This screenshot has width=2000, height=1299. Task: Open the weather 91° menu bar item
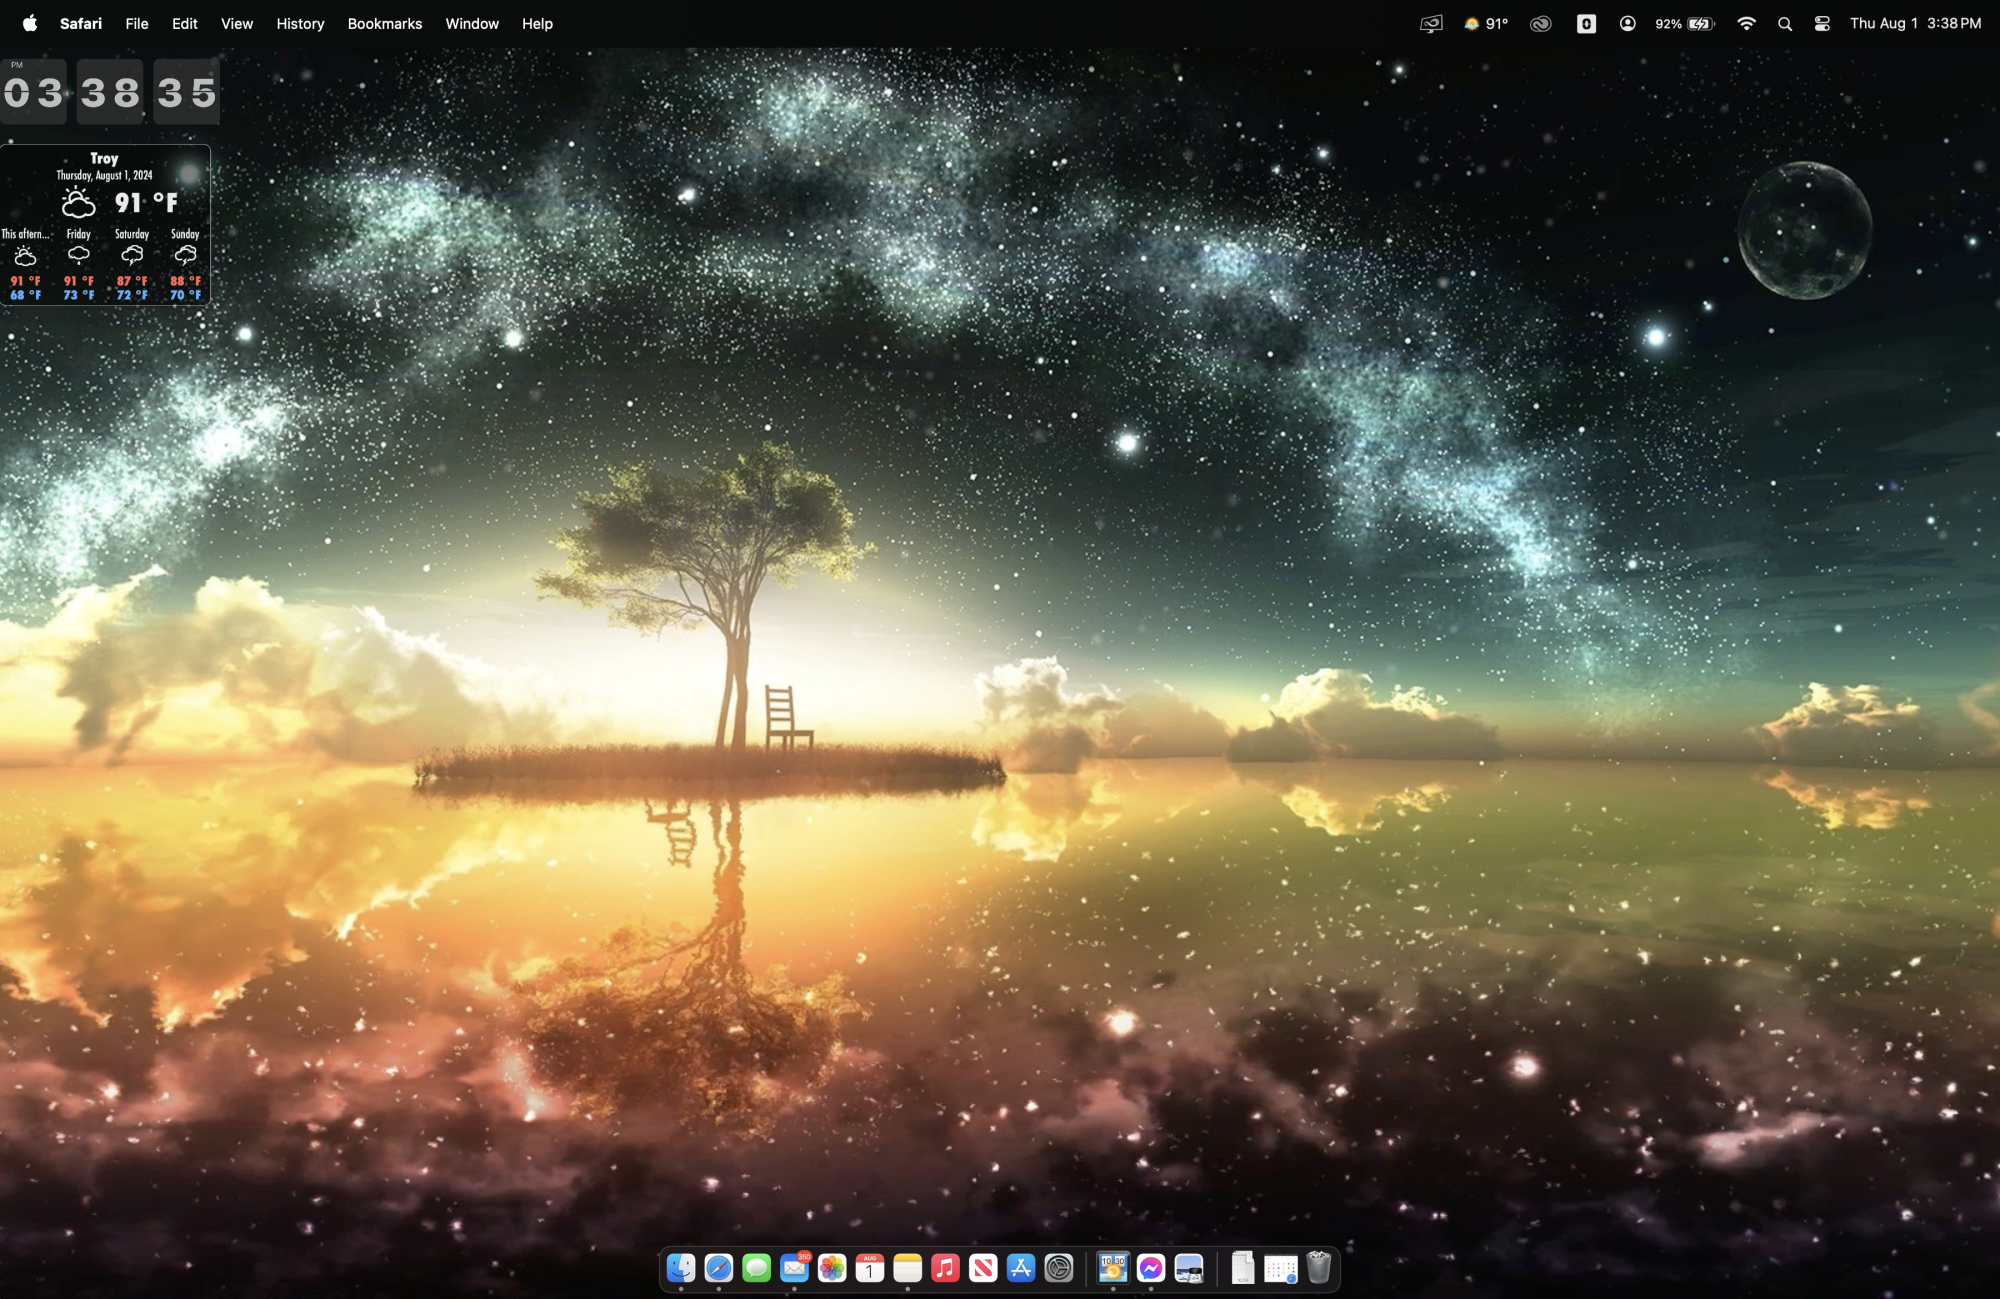coord(1486,23)
